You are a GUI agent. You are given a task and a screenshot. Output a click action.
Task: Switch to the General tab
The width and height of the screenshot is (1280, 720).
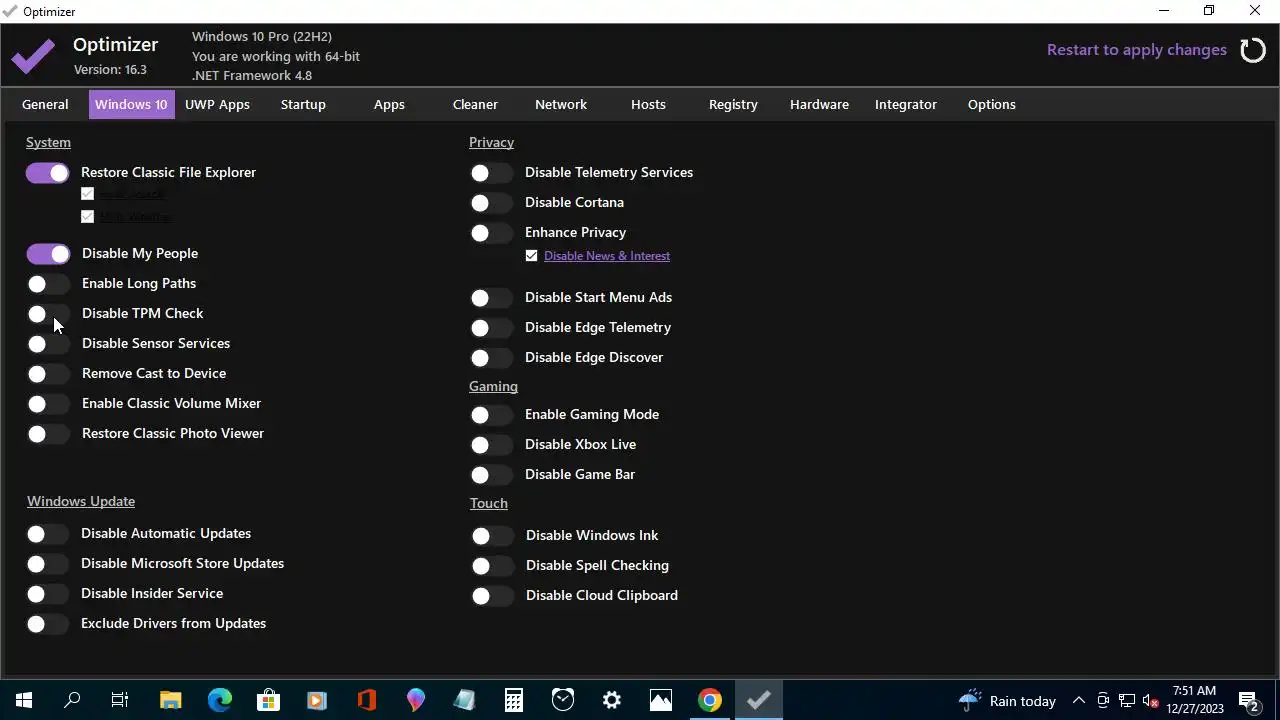click(45, 104)
